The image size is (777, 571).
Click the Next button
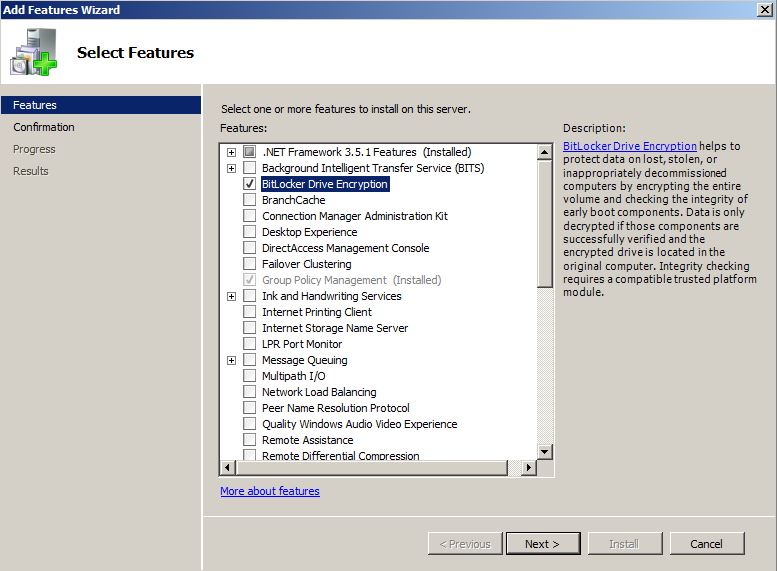[543, 544]
